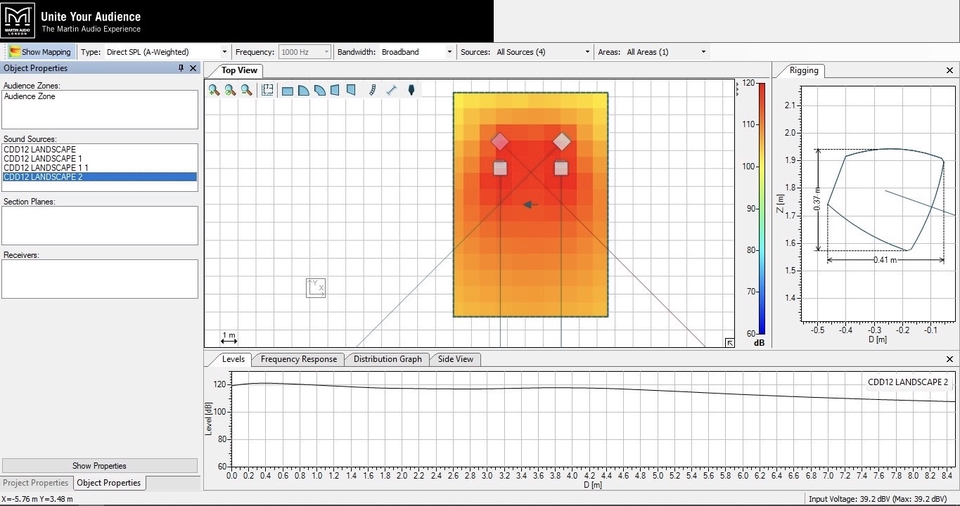The width and height of the screenshot is (960, 506).
Task: Open the Frequency Response tab
Action: (298, 359)
